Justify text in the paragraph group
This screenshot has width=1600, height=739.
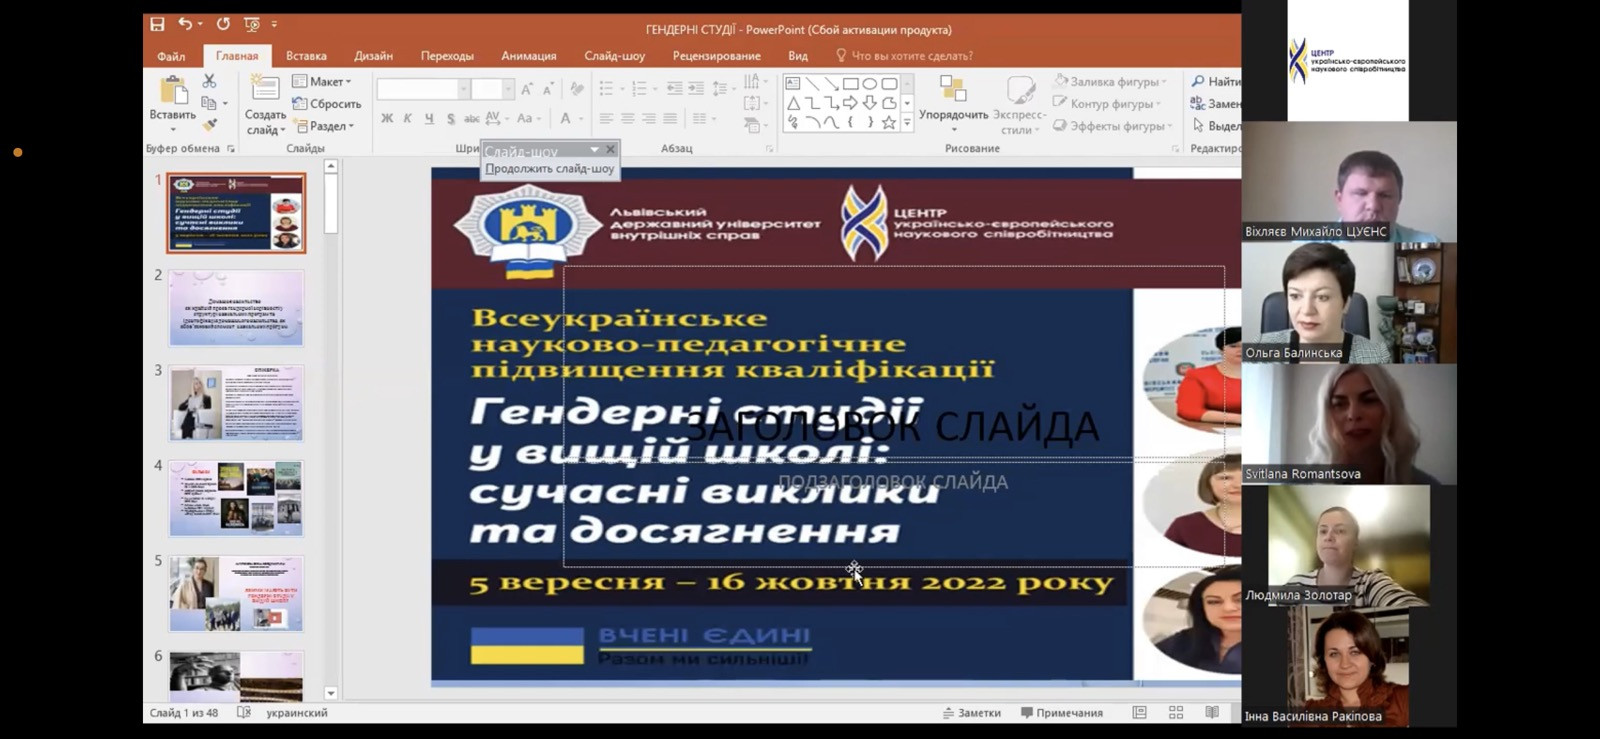(x=670, y=118)
